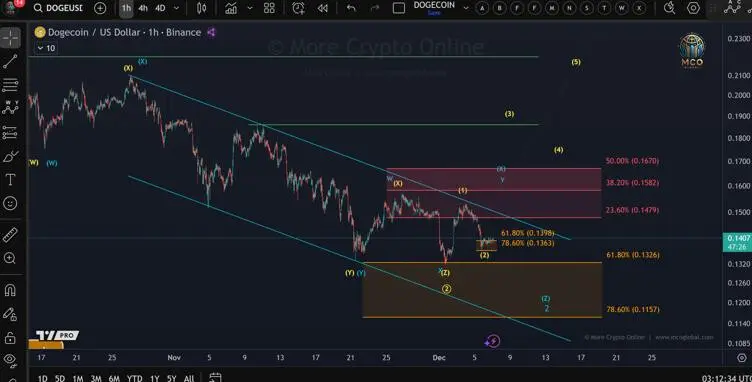
Task: Open the Indicators dialog
Action: 231,8
